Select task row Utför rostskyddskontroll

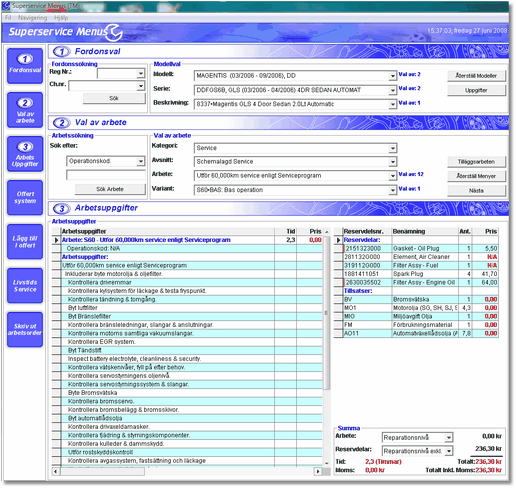click(187, 452)
